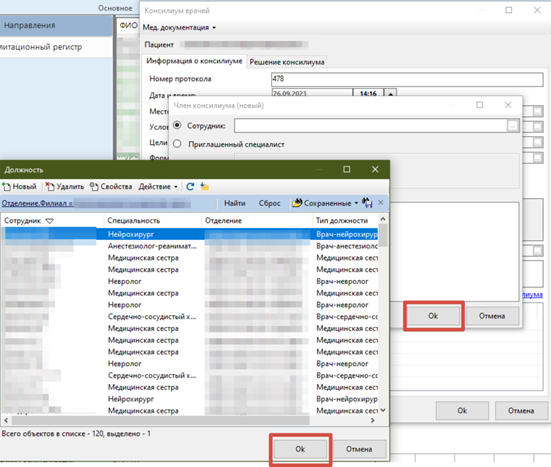Click ellipsis button in Сотрудник field
551x467 pixels.
[x=513, y=126]
